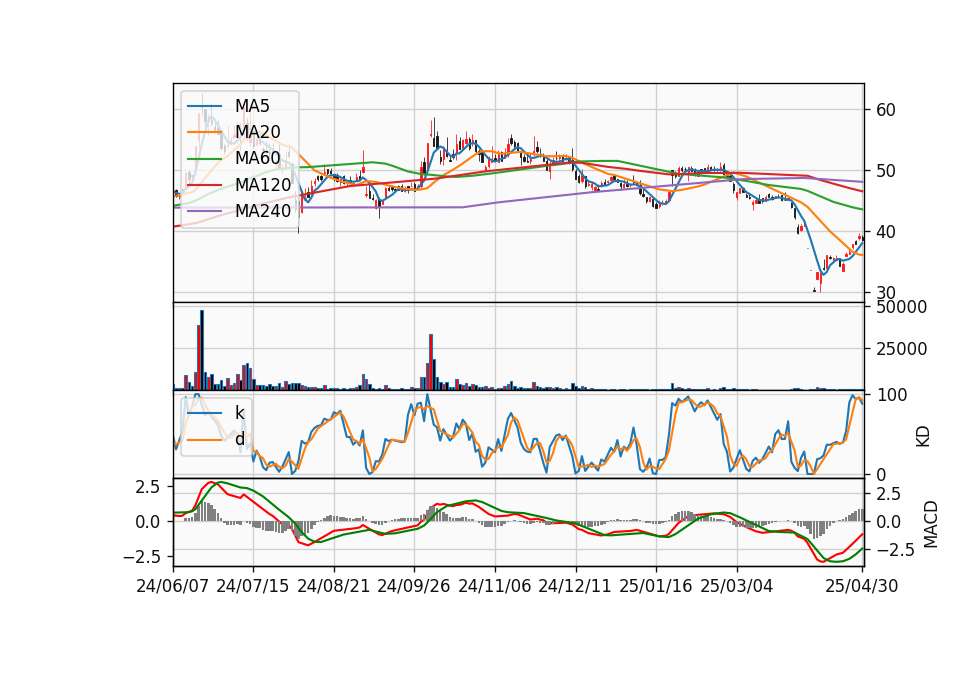
Task: Click the tallest volume bar in volume panel
Action: [202, 350]
